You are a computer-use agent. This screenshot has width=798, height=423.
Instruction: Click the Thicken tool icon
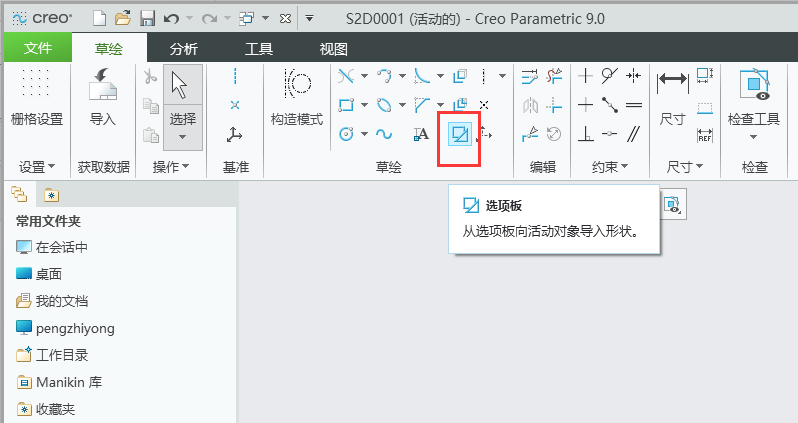point(460,105)
